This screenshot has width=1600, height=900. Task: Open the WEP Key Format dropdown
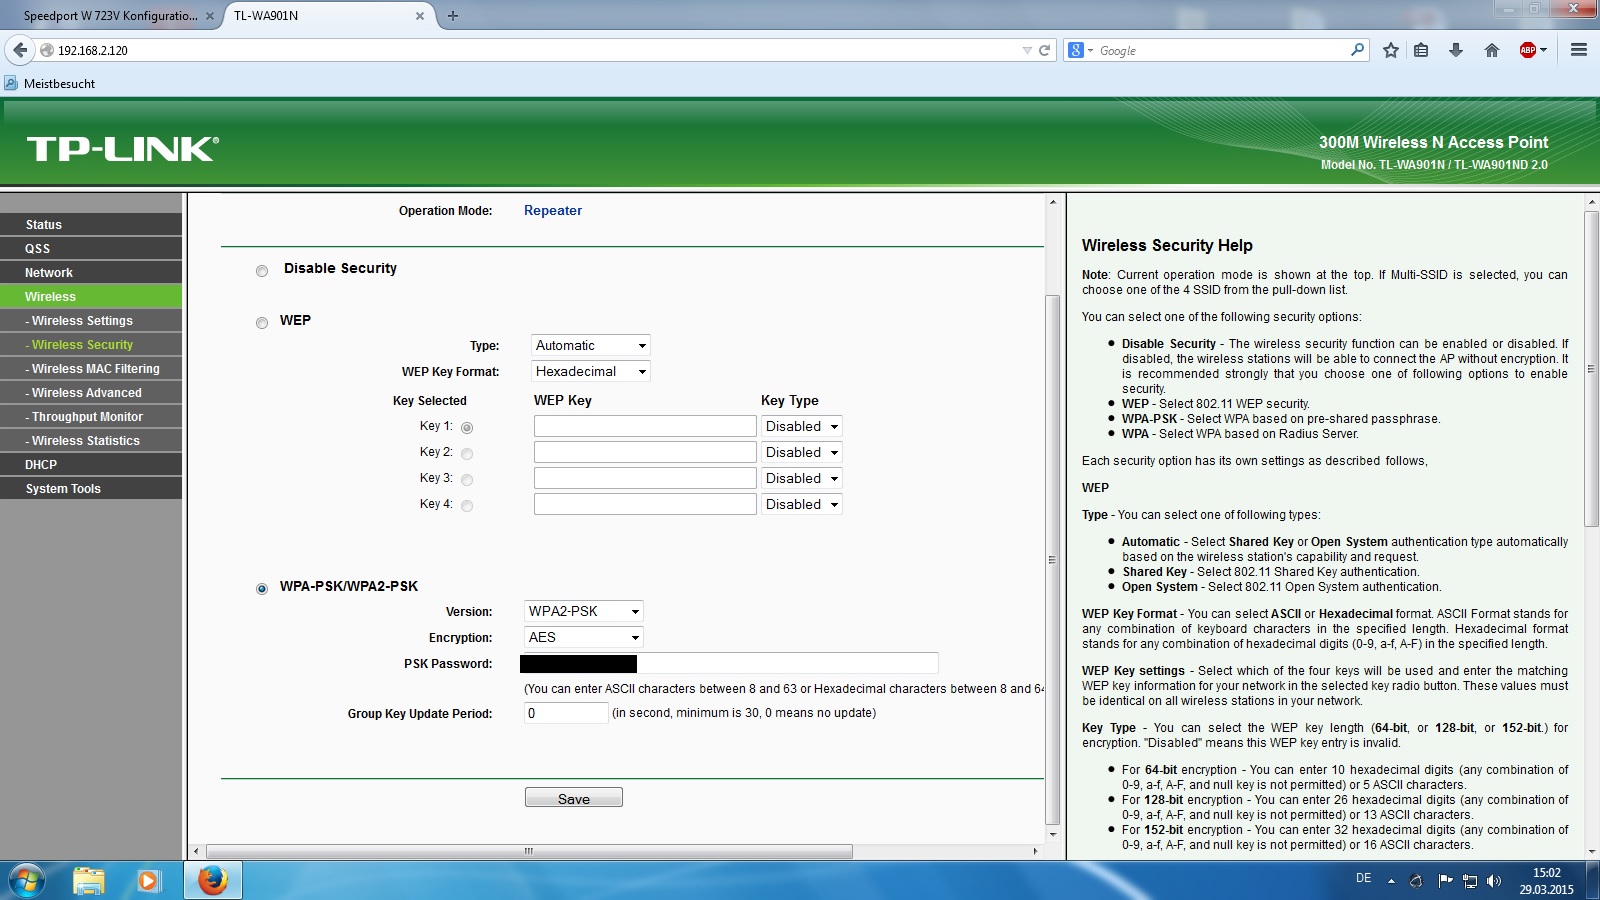591,371
